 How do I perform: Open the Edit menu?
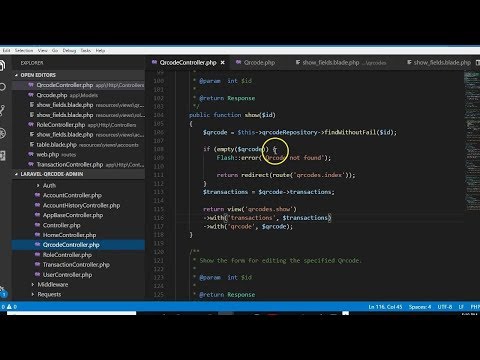tap(6, 51)
